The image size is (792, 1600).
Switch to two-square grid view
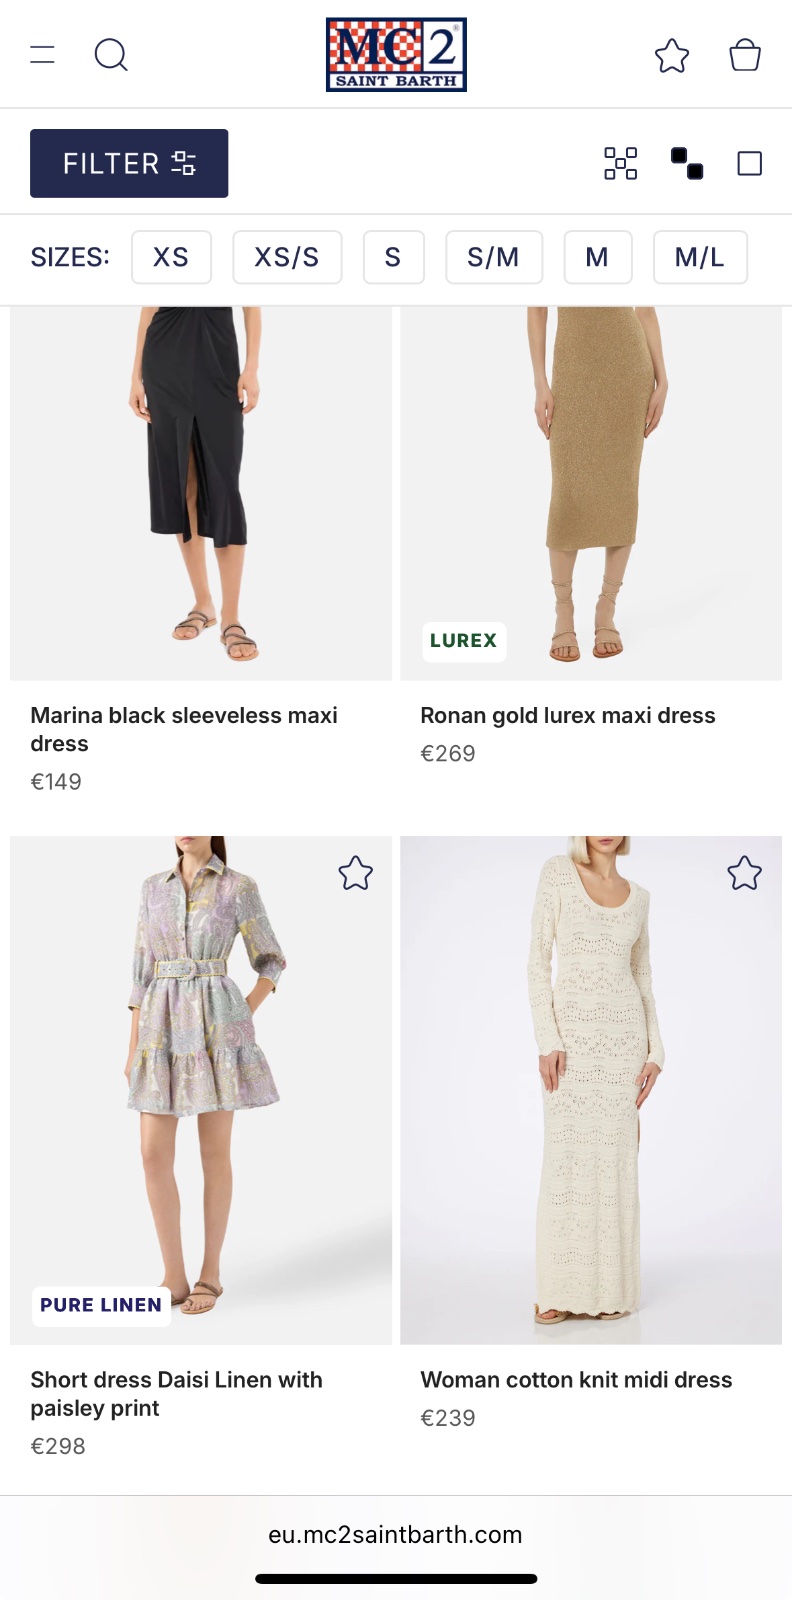[687, 163]
